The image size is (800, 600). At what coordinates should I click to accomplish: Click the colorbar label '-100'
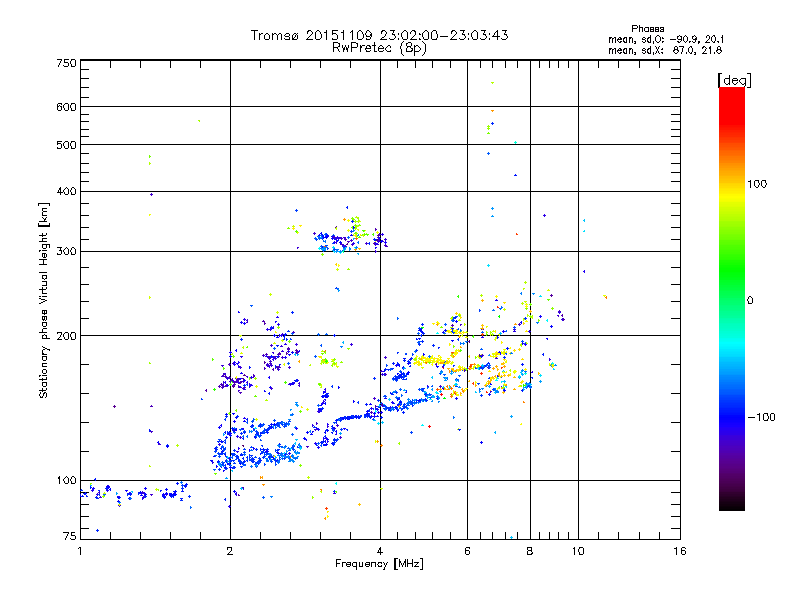(x=761, y=417)
